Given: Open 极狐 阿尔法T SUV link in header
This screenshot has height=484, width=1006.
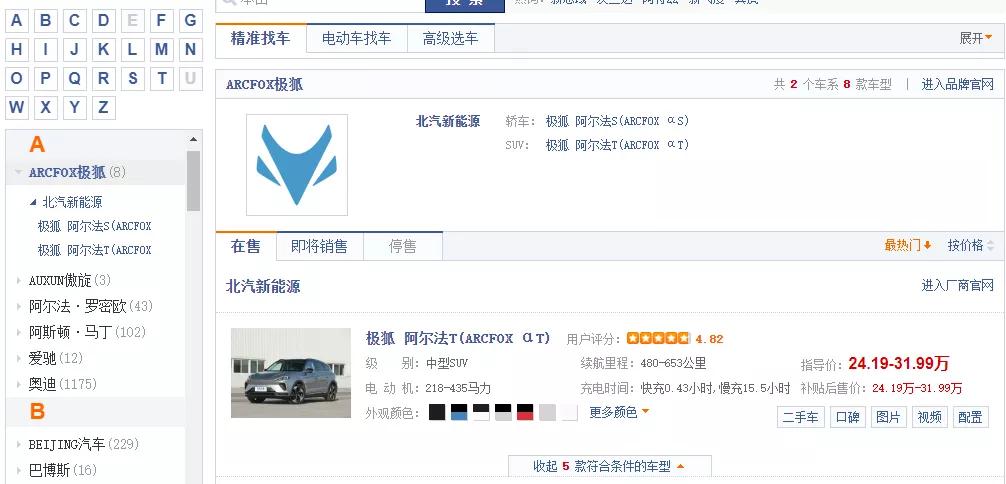Looking at the screenshot, I should (617, 145).
